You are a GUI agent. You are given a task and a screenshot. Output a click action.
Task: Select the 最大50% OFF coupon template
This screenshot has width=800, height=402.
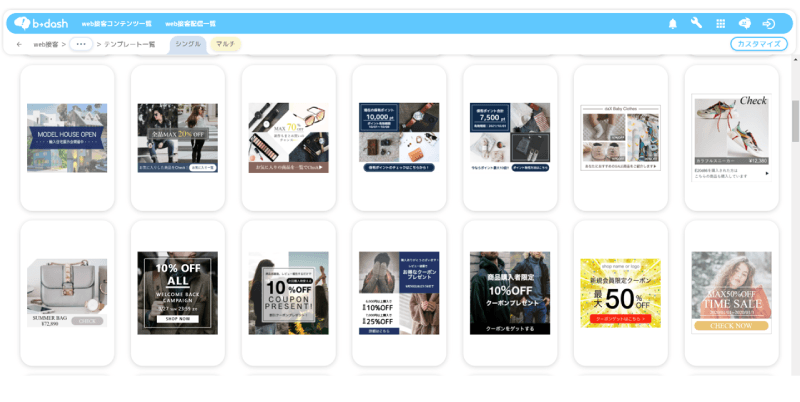click(620, 293)
